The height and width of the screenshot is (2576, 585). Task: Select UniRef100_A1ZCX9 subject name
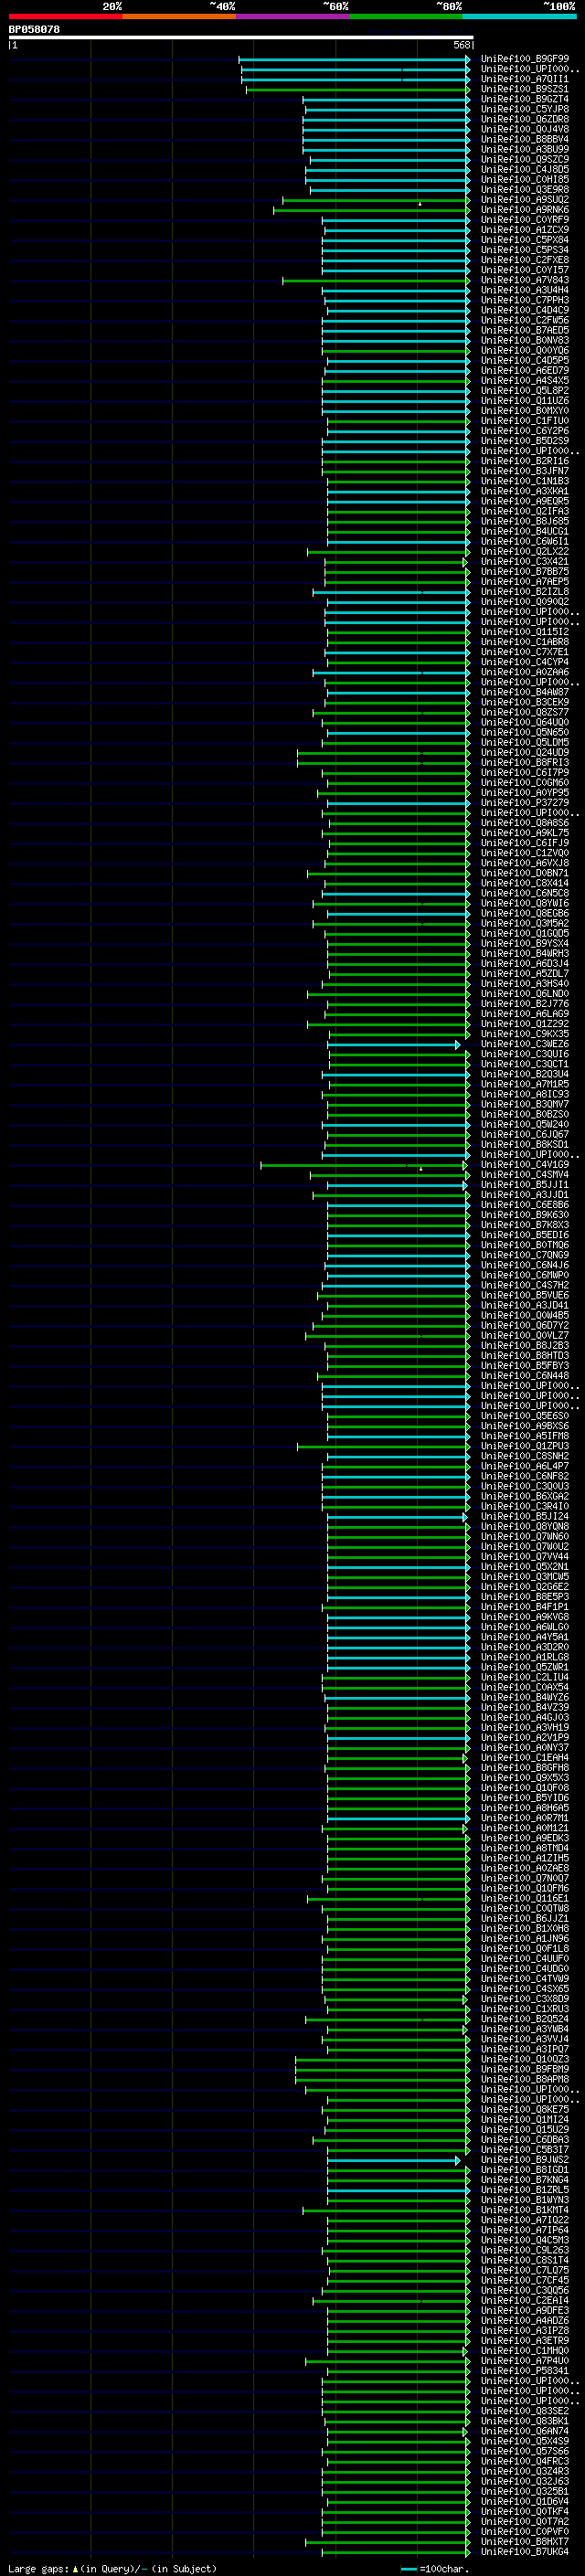pos(525,230)
